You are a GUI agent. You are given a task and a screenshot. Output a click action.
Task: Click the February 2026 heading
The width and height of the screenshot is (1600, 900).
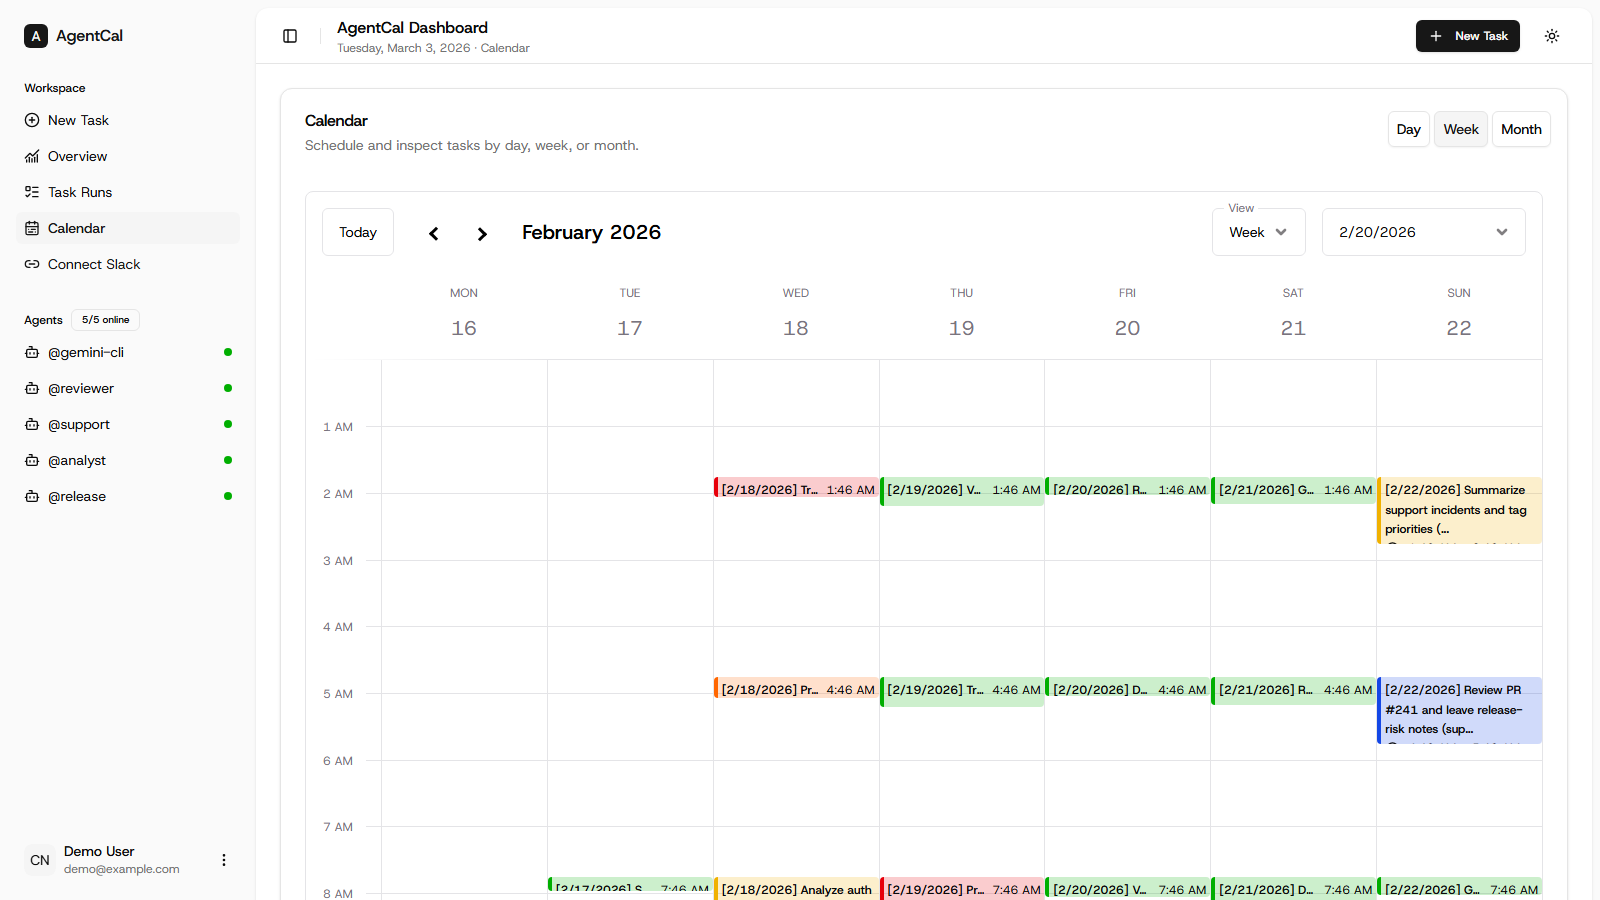click(x=591, y=232)
